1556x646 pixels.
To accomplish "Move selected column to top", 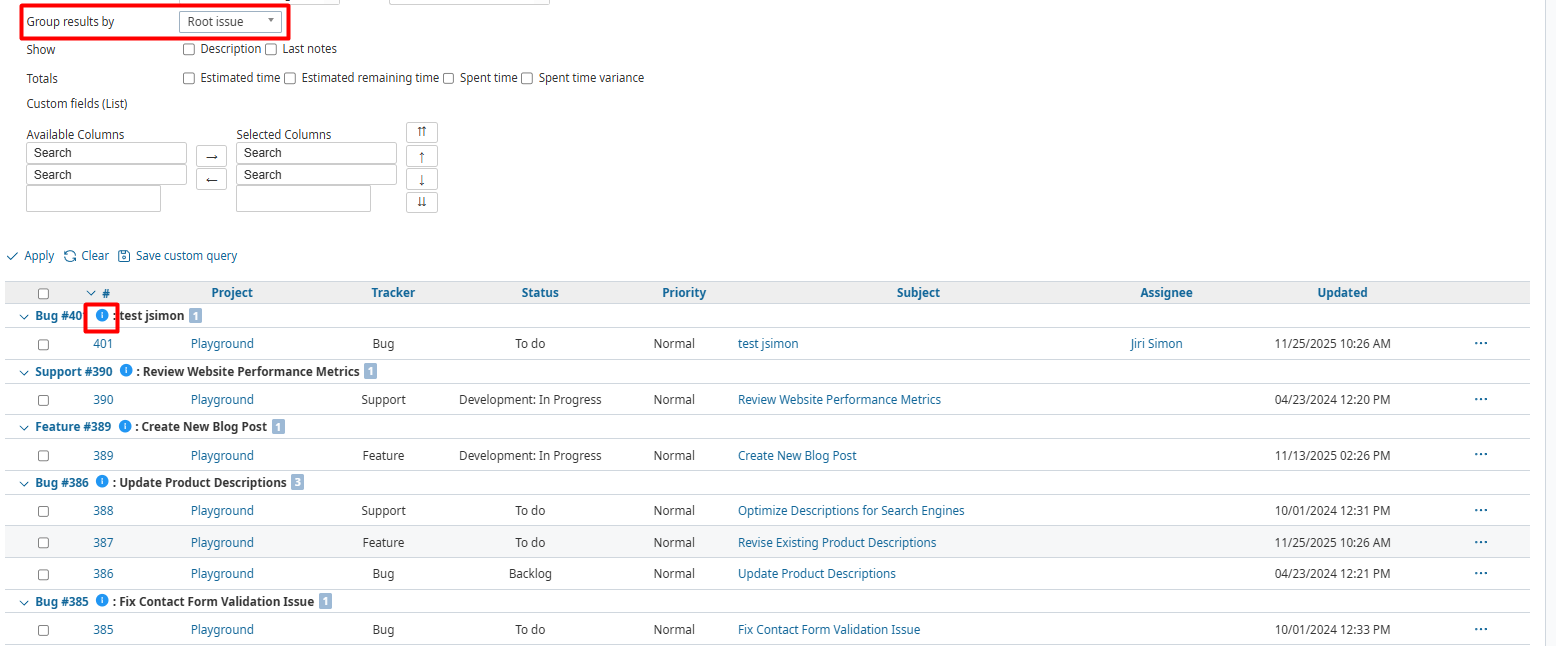I will [421, 133].
